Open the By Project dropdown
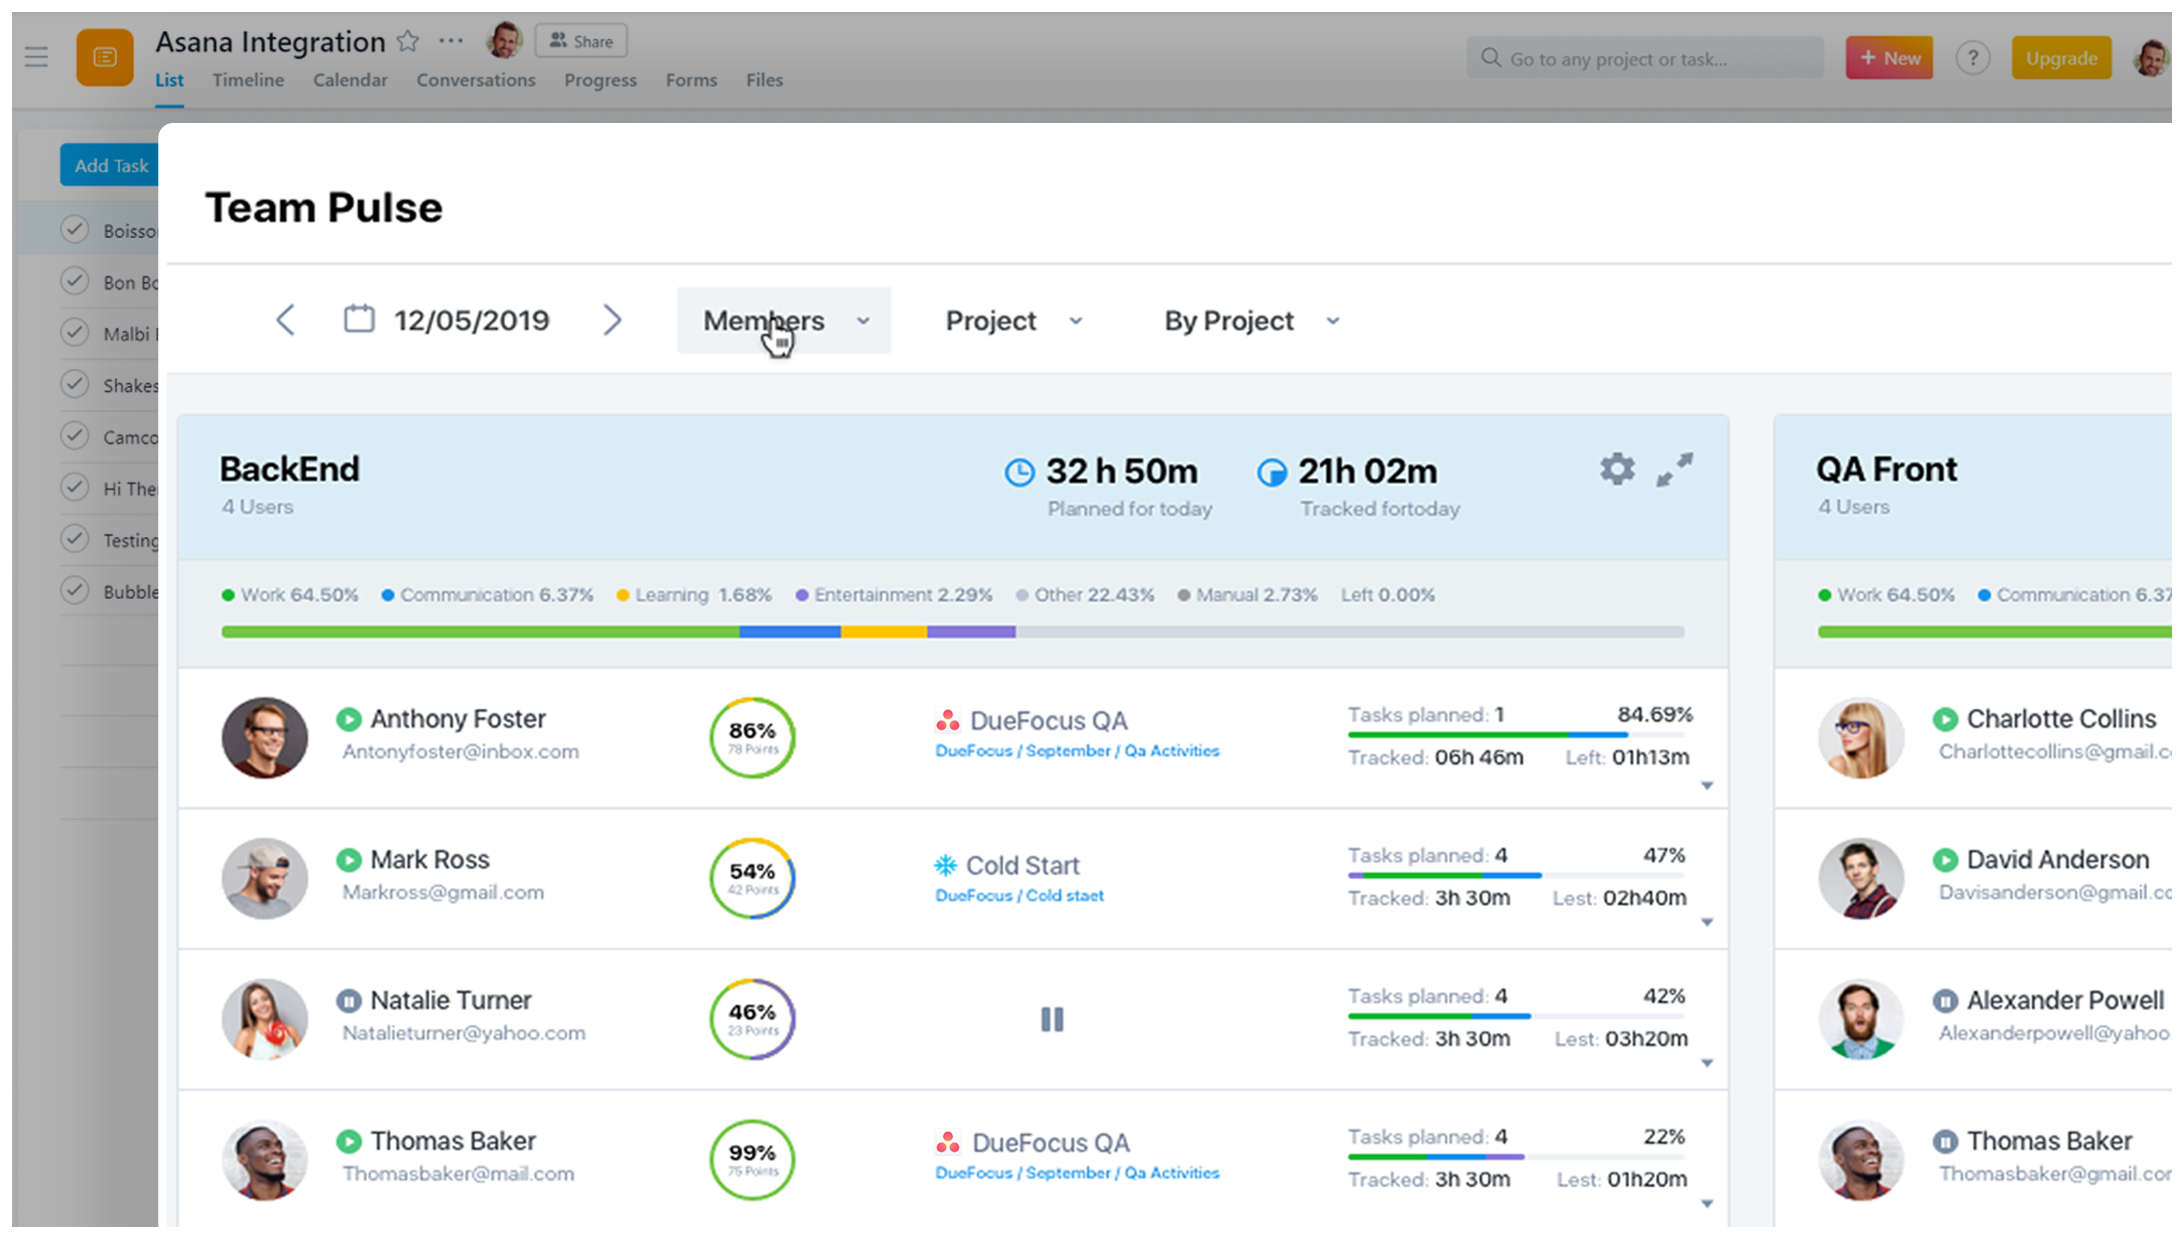This screenshot has height=1239, width=2184. 1250,321
